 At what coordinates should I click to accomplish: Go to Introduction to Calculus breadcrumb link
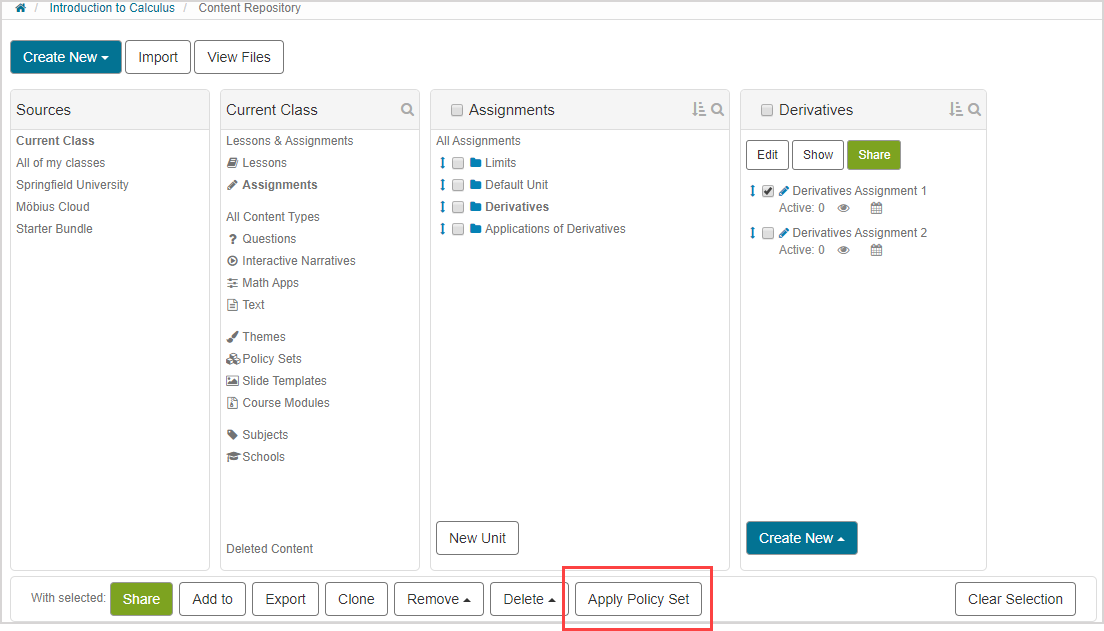(112, 8)
